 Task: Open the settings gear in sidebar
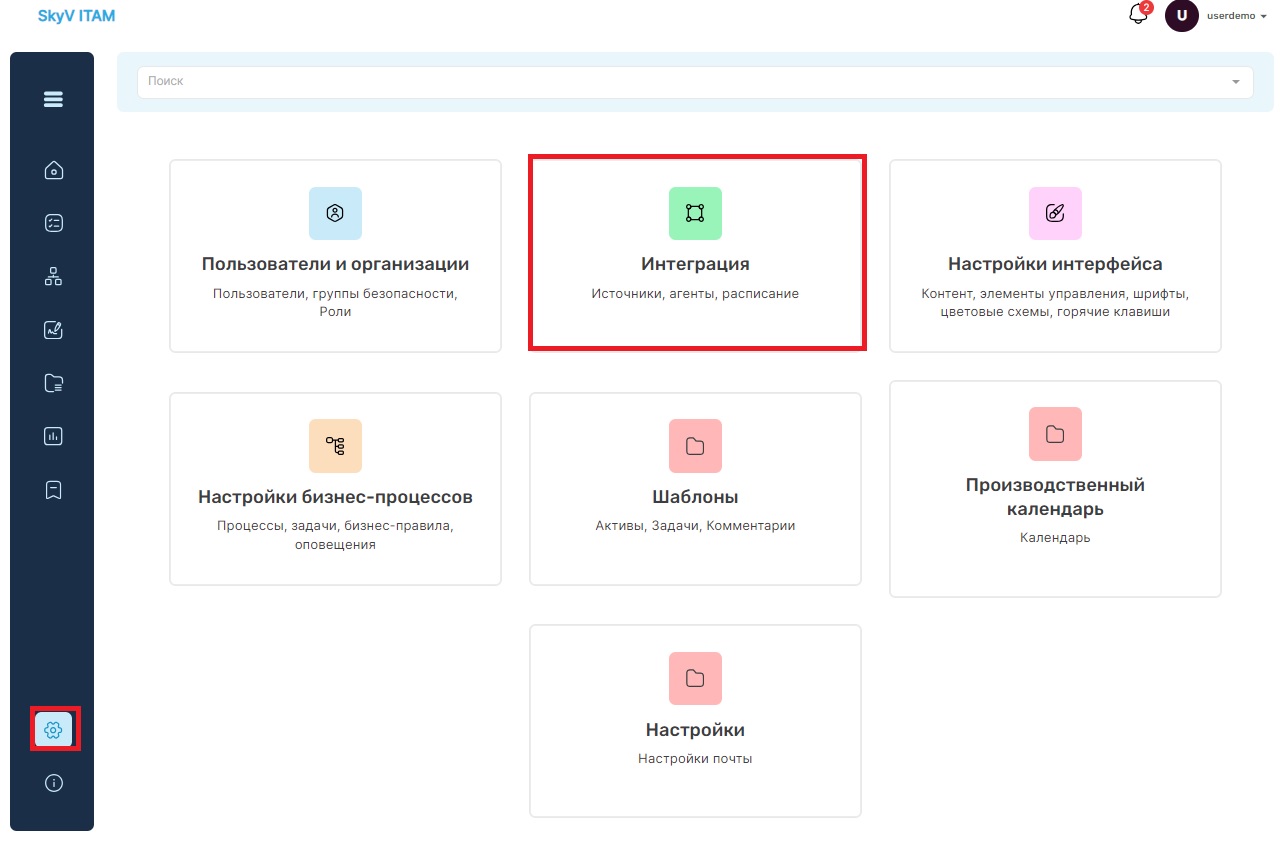(x=54, y=730)
